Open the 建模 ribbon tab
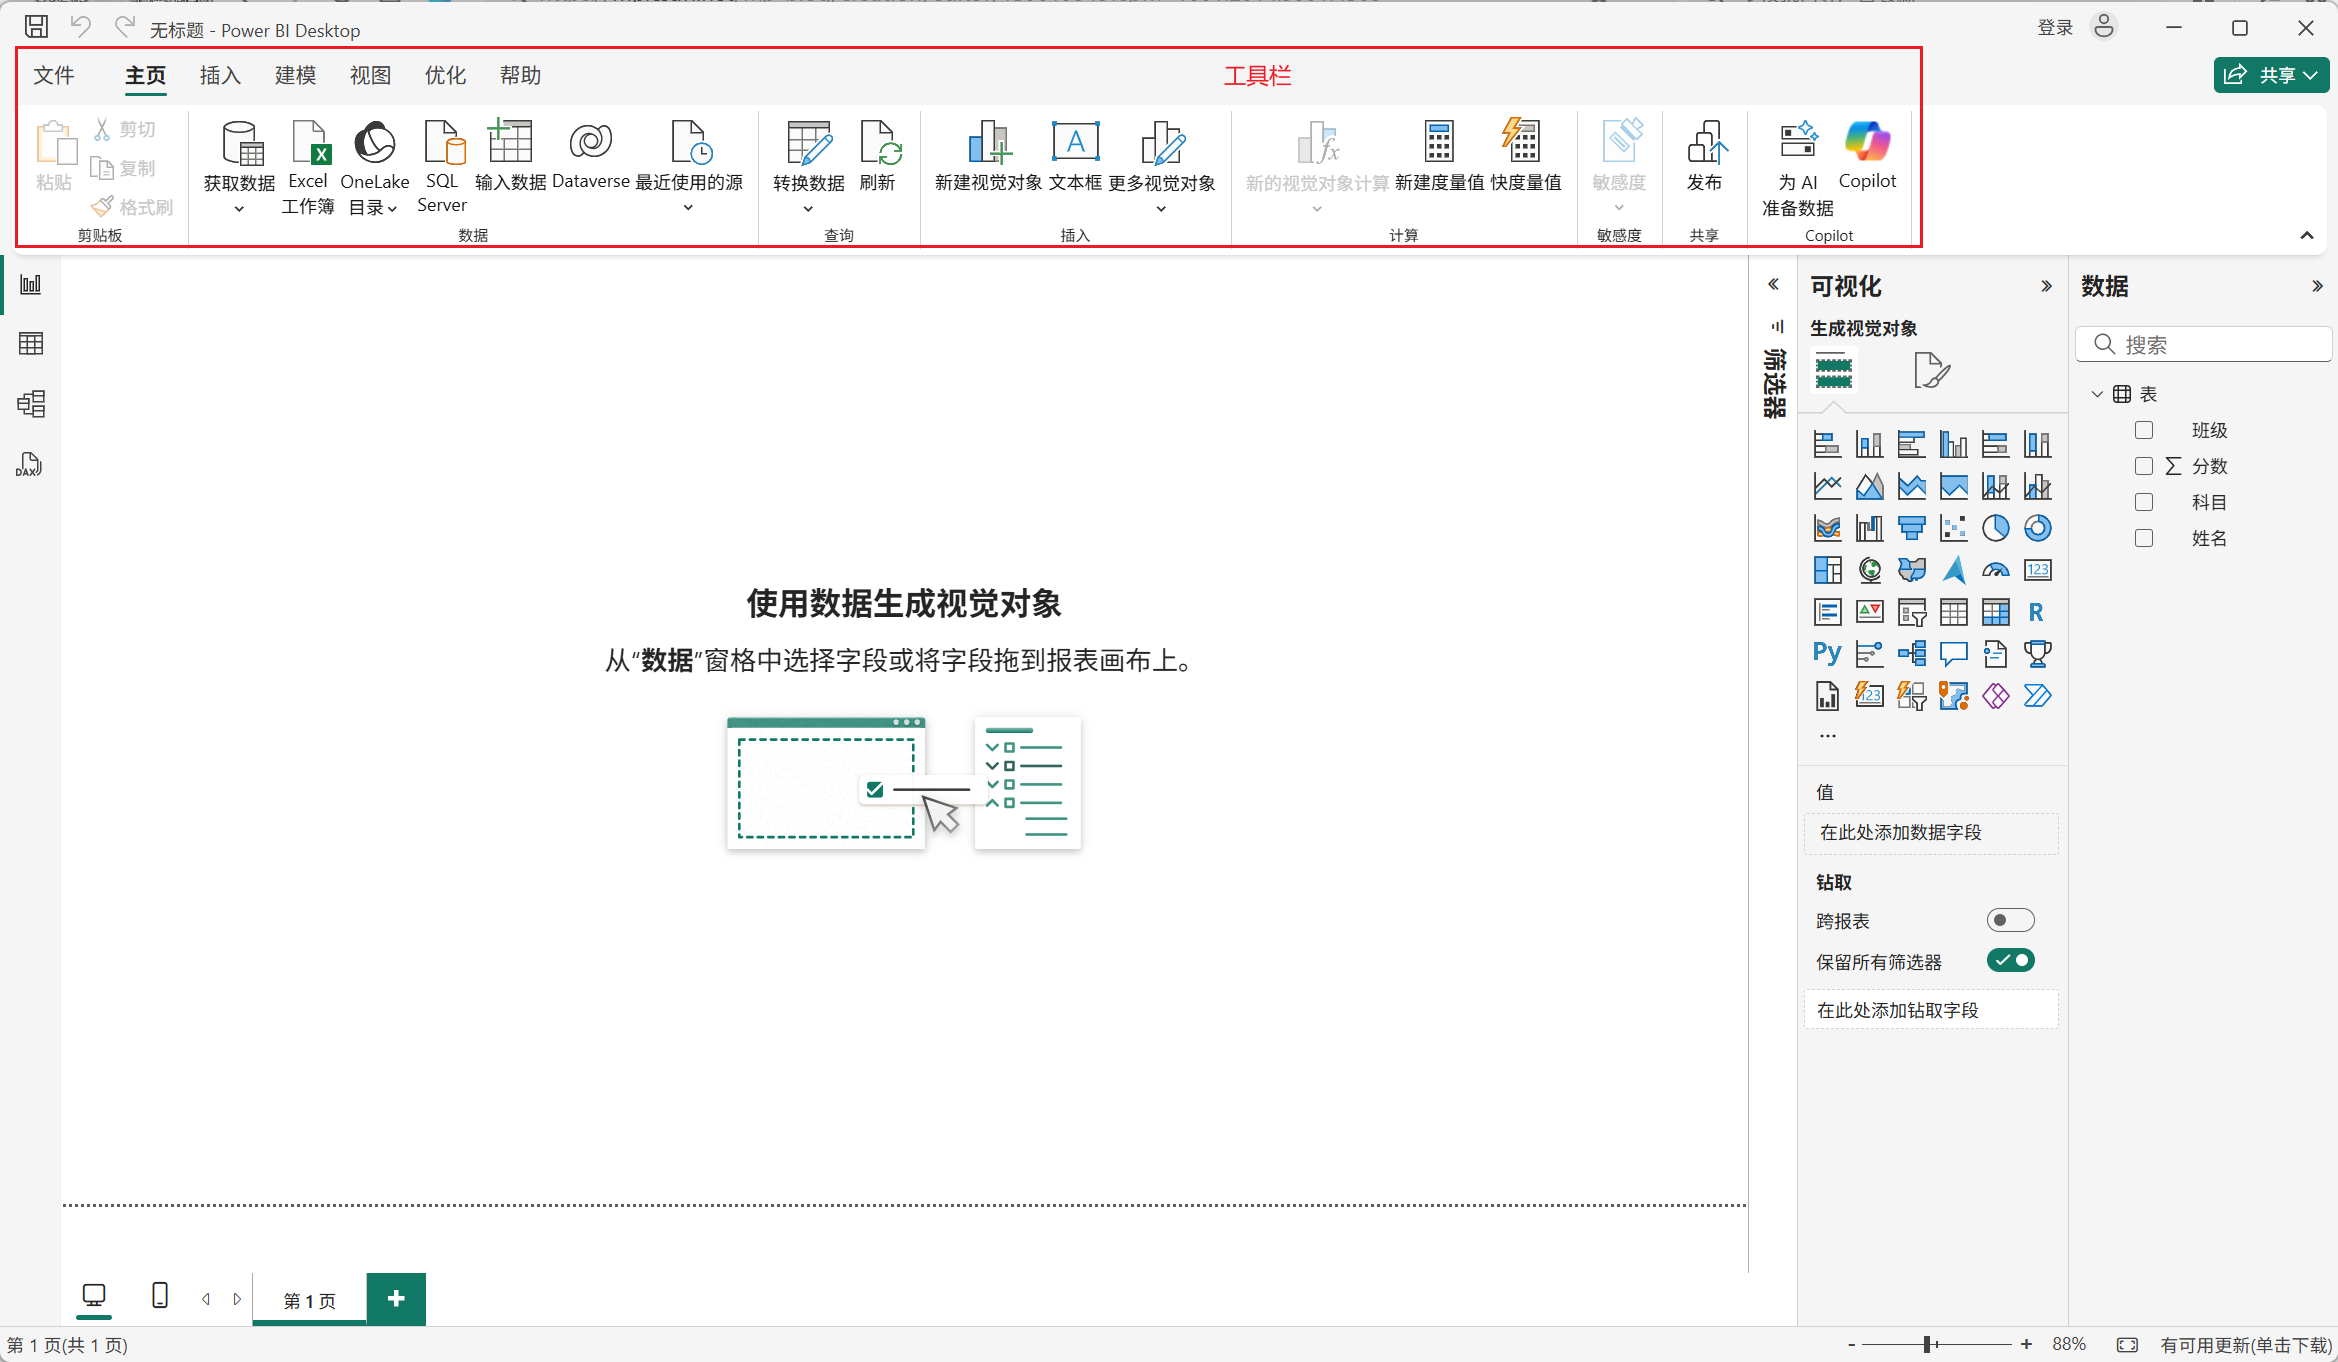 (x=295, y=75)
